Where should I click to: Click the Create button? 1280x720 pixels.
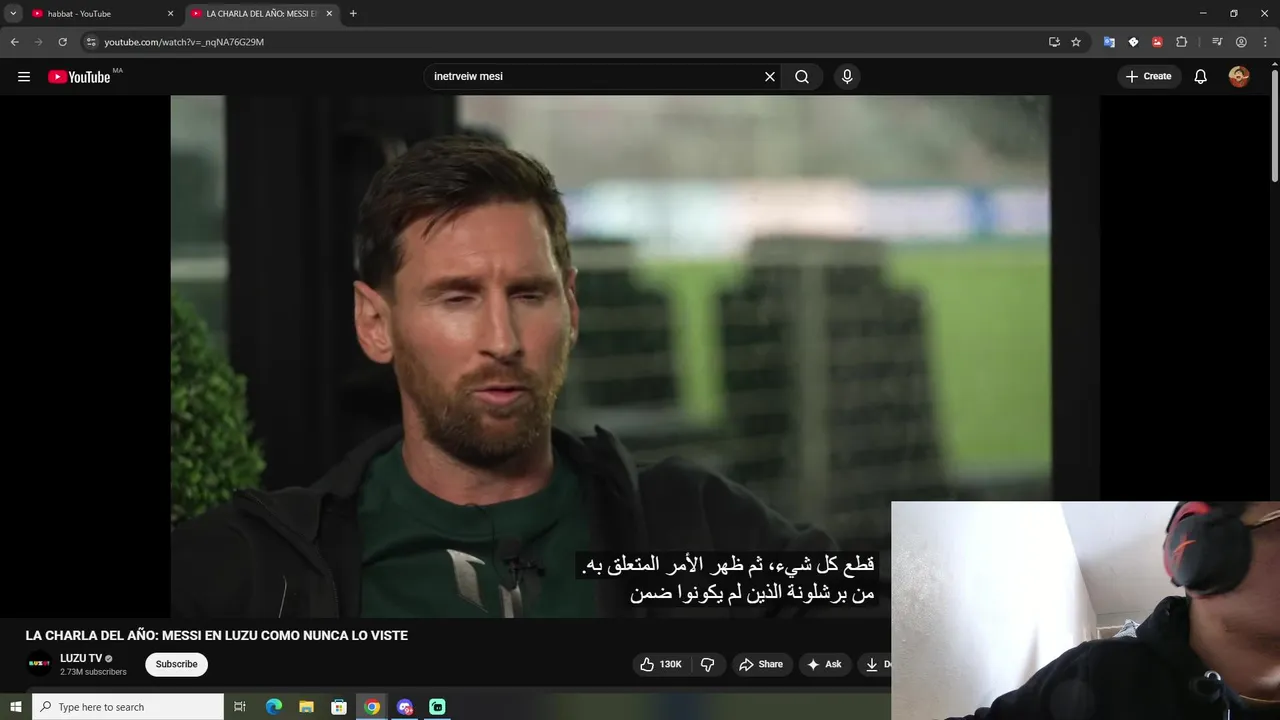[x=1149, y=77]
